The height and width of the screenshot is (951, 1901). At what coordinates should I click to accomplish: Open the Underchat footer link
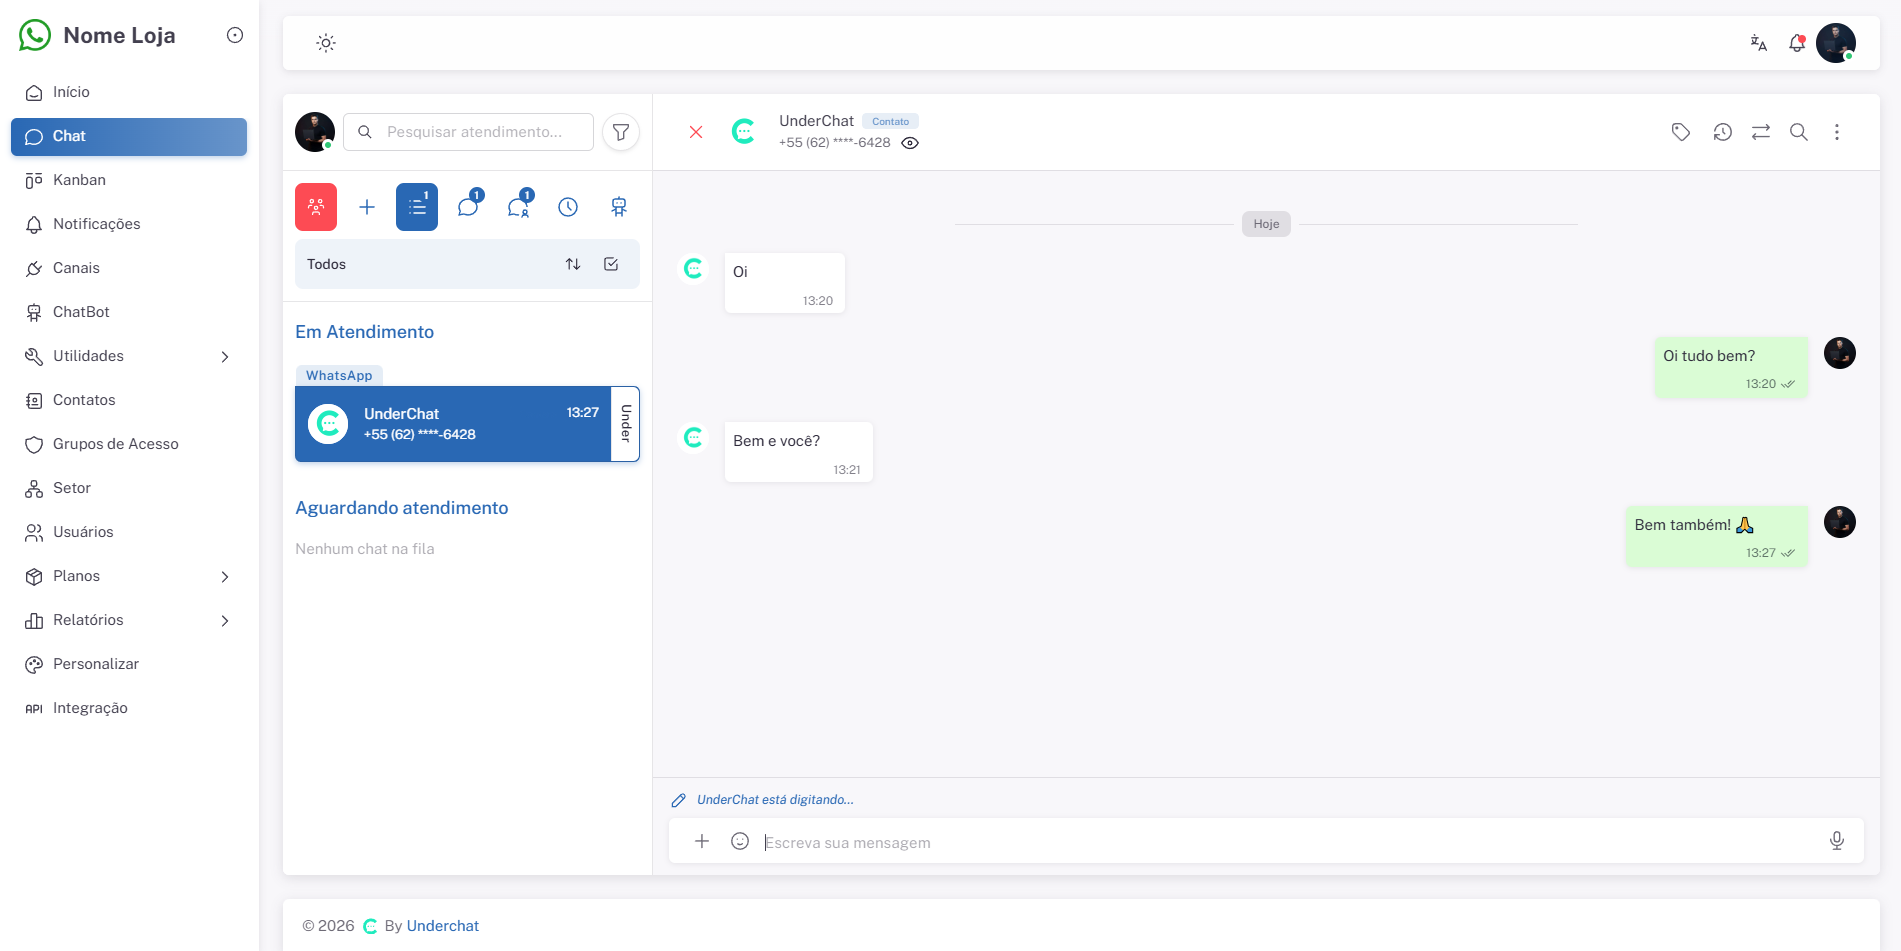[443, 926]
